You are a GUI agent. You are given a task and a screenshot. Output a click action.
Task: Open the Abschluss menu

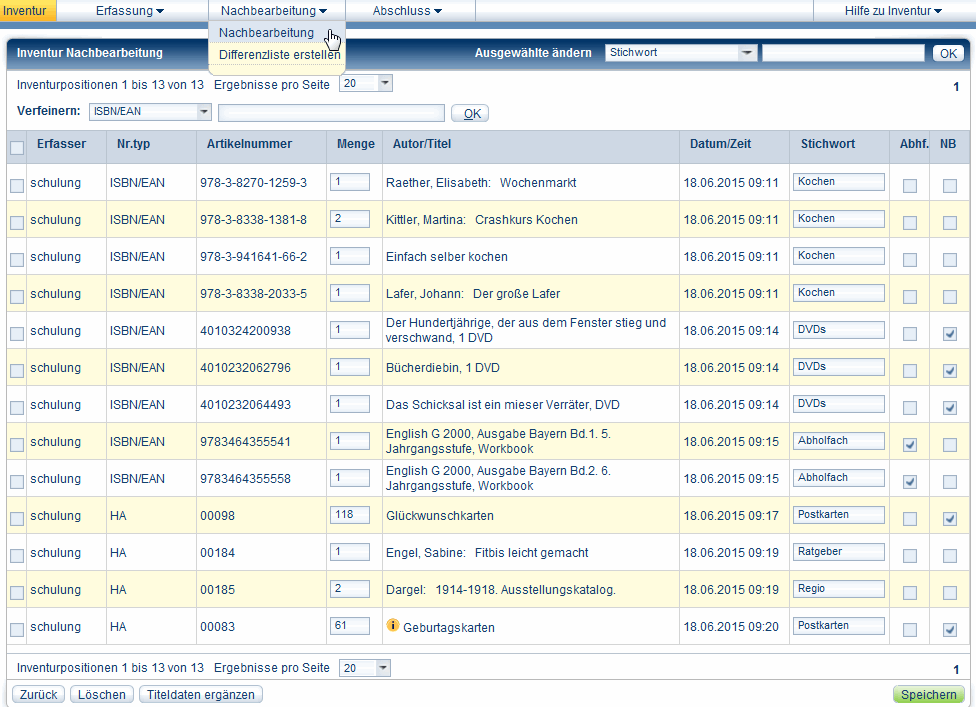point(407,11)
